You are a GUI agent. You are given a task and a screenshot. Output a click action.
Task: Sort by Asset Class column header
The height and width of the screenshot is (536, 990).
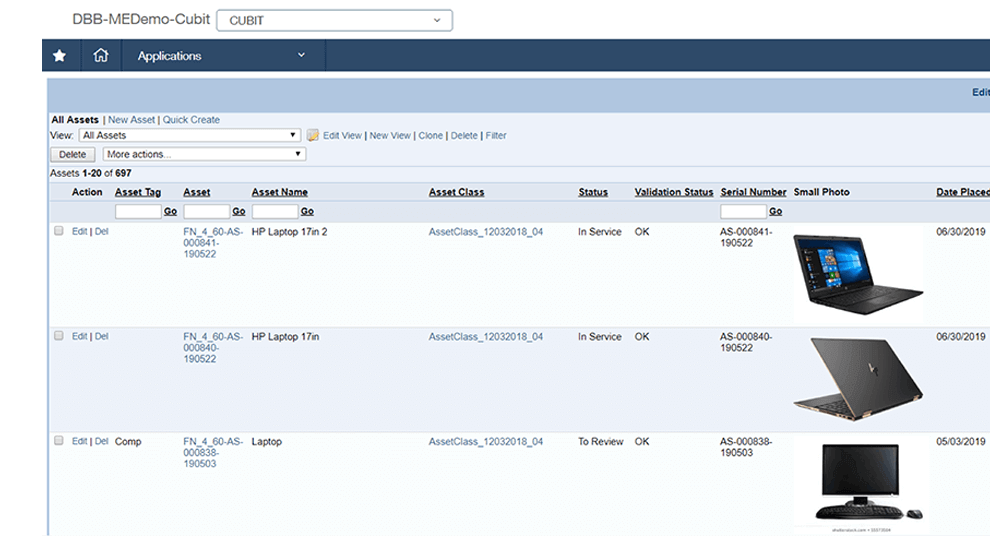[x=456, y=192]
